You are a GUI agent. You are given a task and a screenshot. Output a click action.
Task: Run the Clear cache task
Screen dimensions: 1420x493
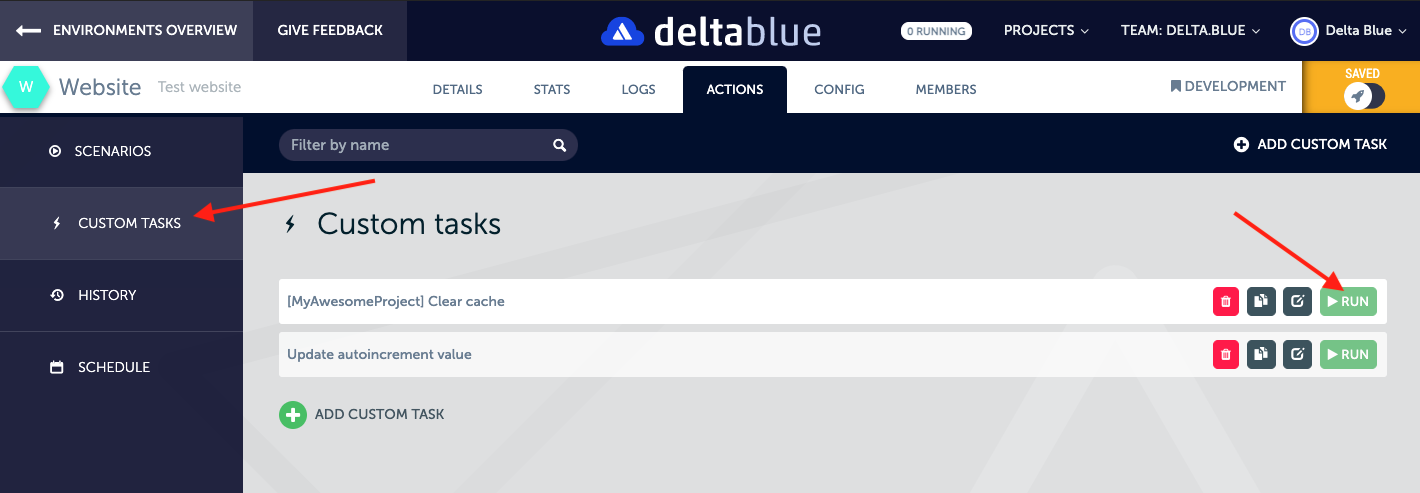point(1347,301)
